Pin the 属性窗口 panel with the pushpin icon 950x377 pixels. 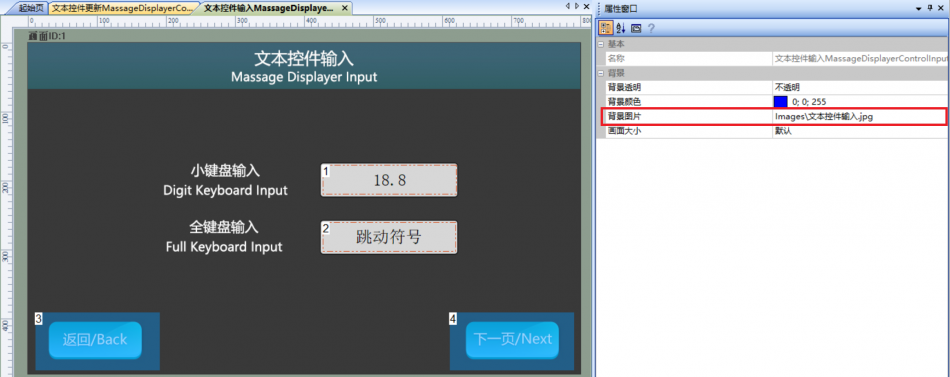pyautogui.click(x=930, y=8)
